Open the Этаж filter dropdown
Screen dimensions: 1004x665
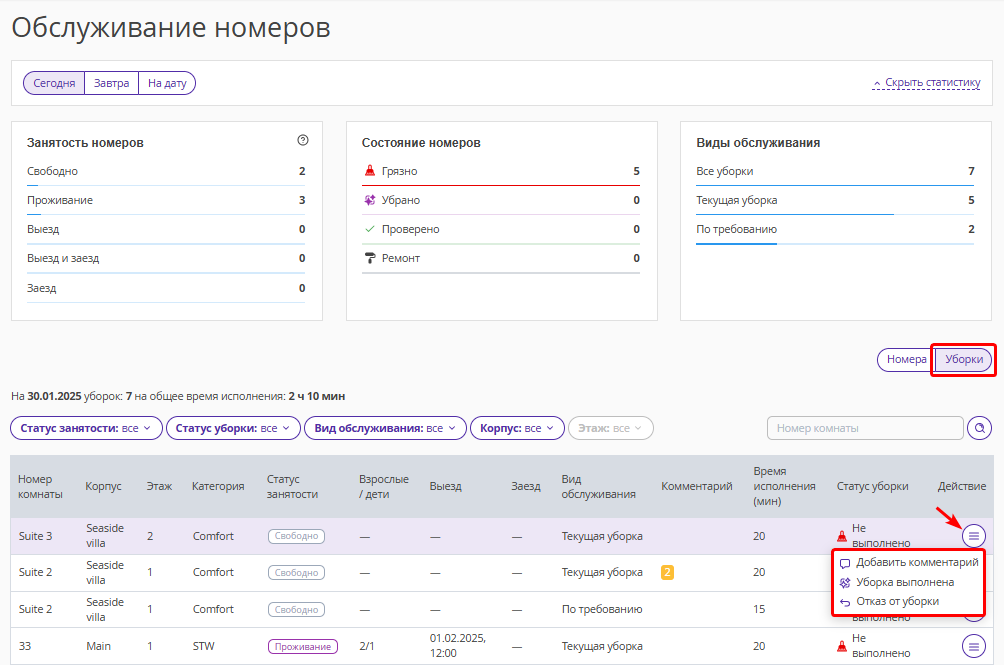[610, 428]
